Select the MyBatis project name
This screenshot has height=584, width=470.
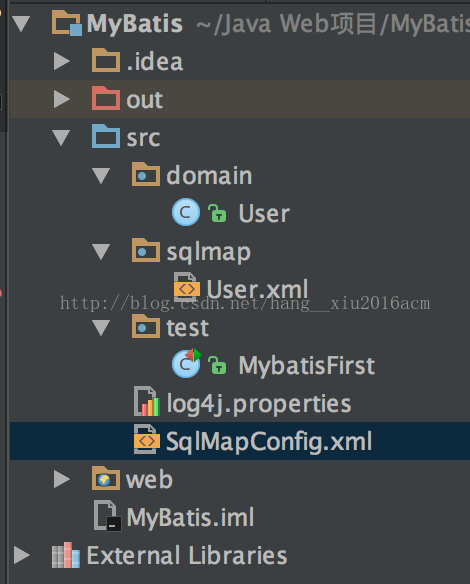click(x=135, y=24)
